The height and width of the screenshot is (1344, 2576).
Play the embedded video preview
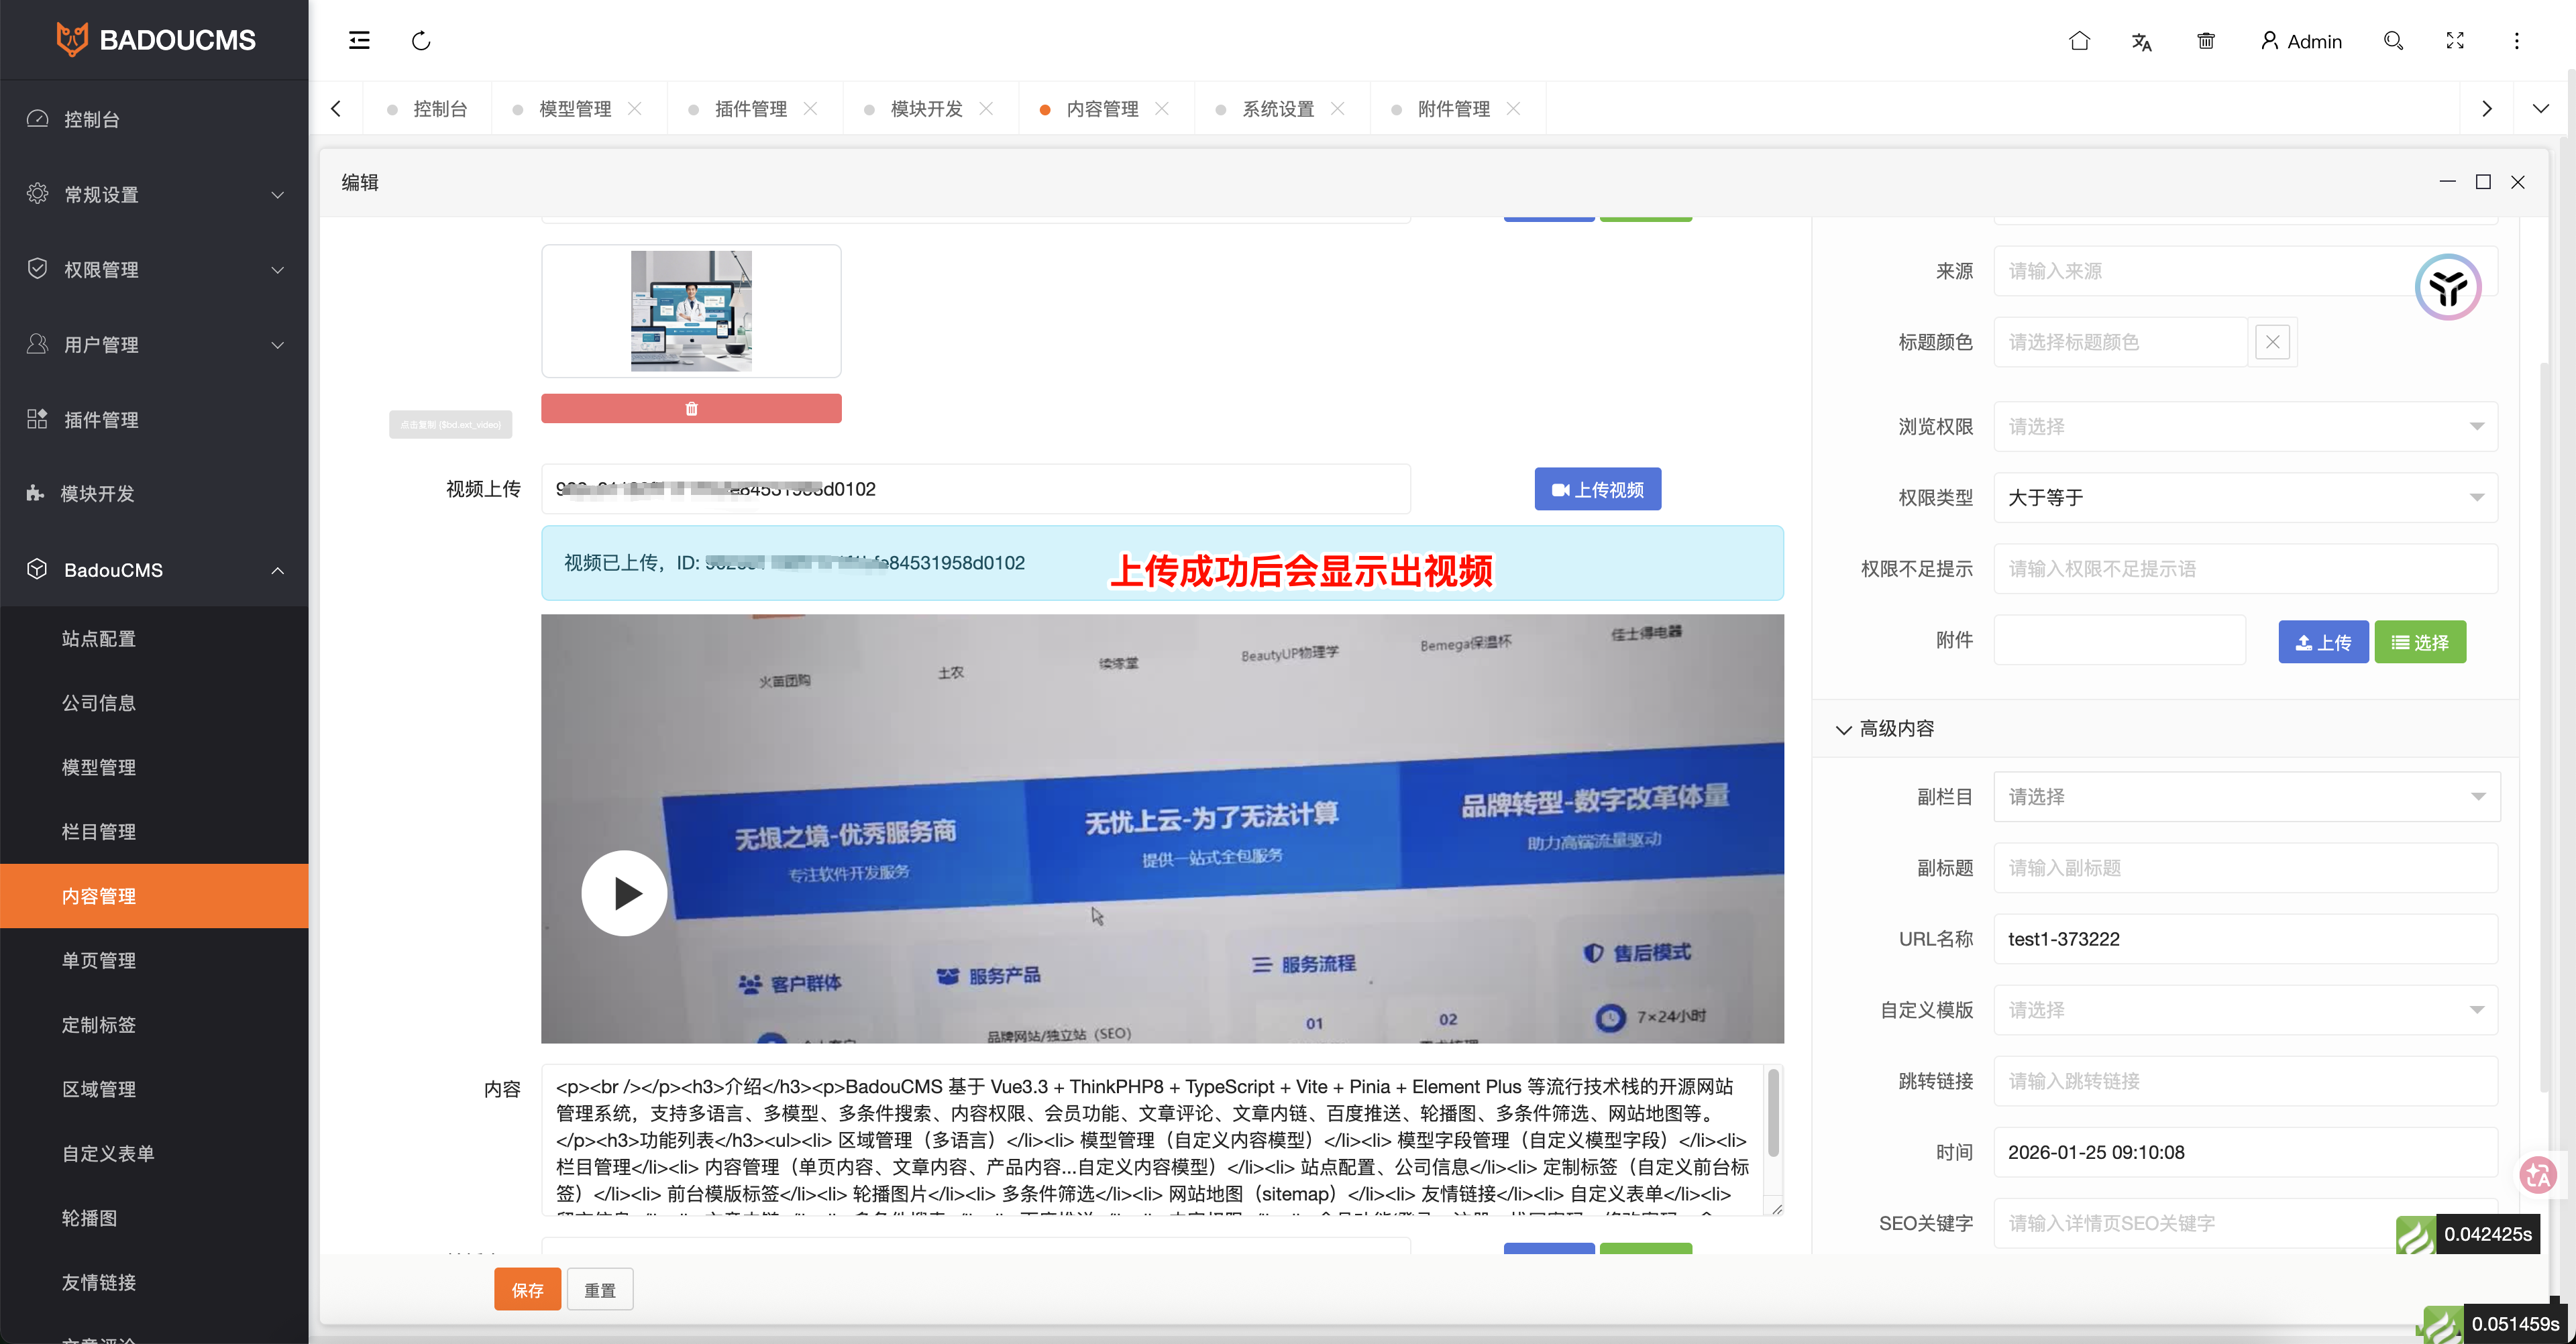click(624, 892)
